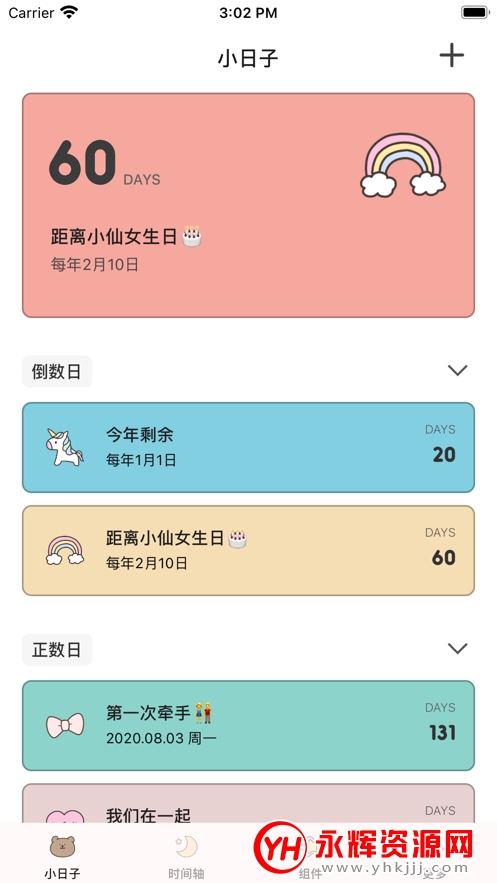Click the large rainbow icon on pink card

[403, 166]
